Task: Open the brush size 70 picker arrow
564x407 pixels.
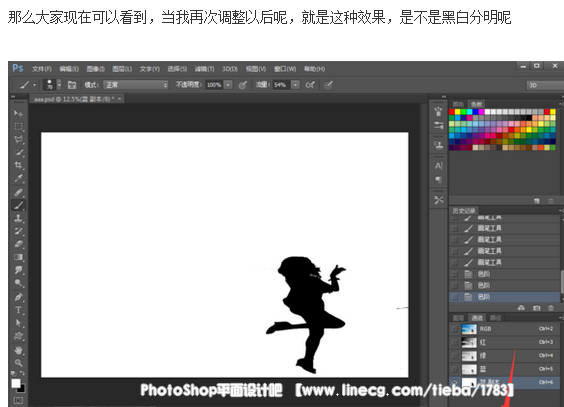Action: (59, 85)
